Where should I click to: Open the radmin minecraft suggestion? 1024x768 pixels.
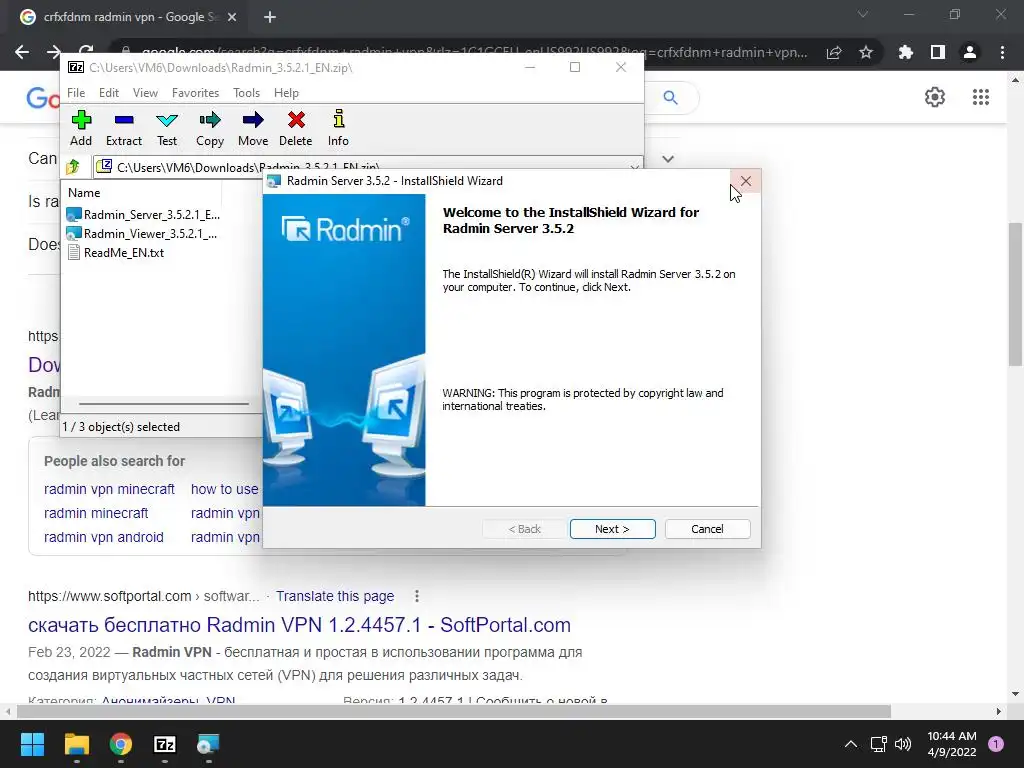[96, 513]
